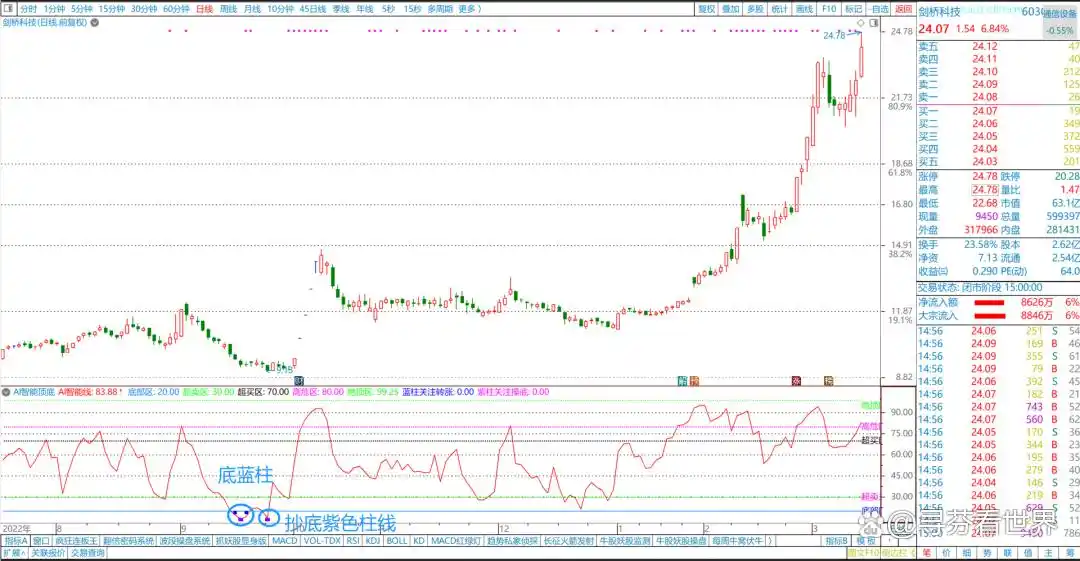The width and height of the screenshot is (1080, 561).
Task: Click the 叠加 overlay button
Action: (x=731, y=9)
